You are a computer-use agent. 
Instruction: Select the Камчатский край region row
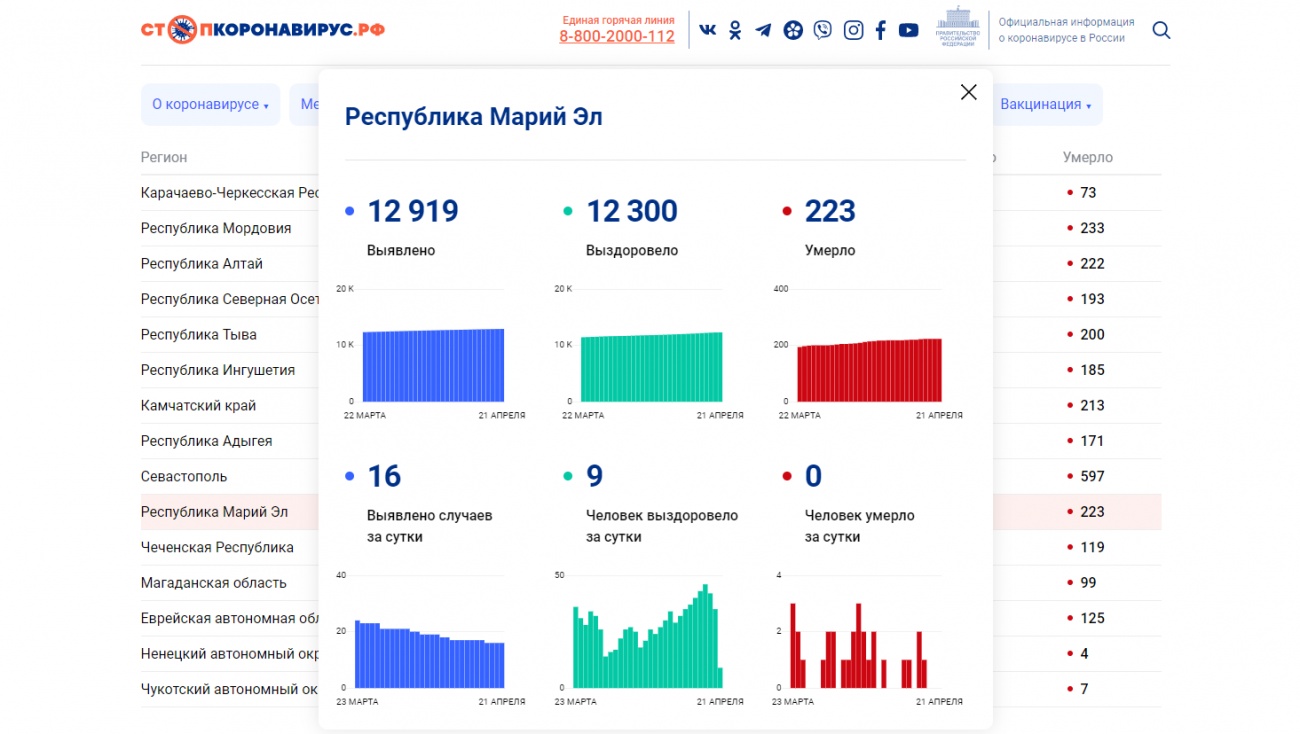(x=198, y=405)
